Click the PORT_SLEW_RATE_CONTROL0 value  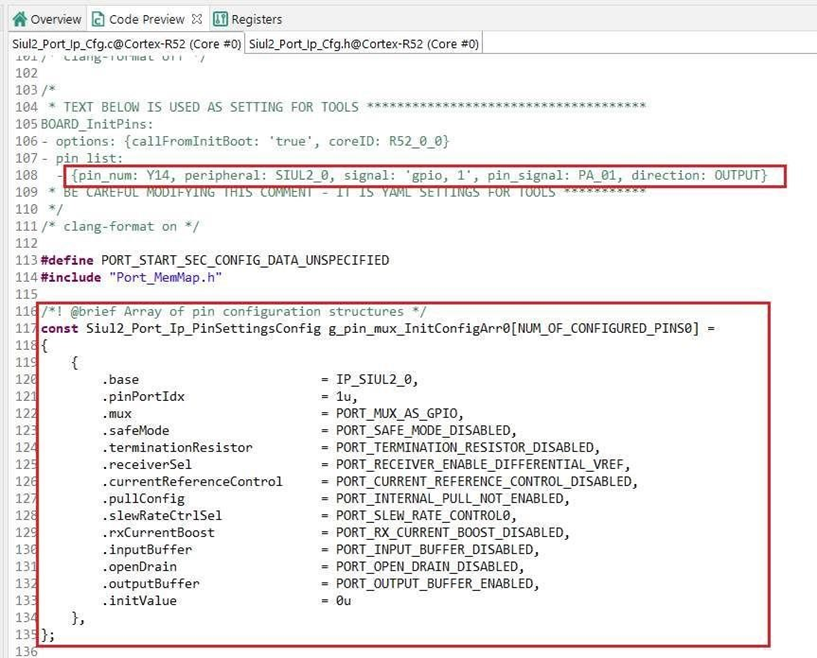[426, 516]
